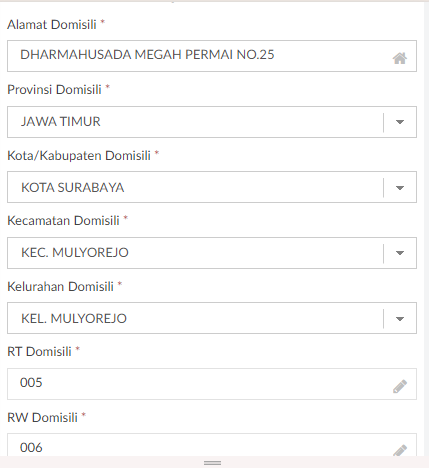Click the Alamat Domisili label

(x=52, y=25)
